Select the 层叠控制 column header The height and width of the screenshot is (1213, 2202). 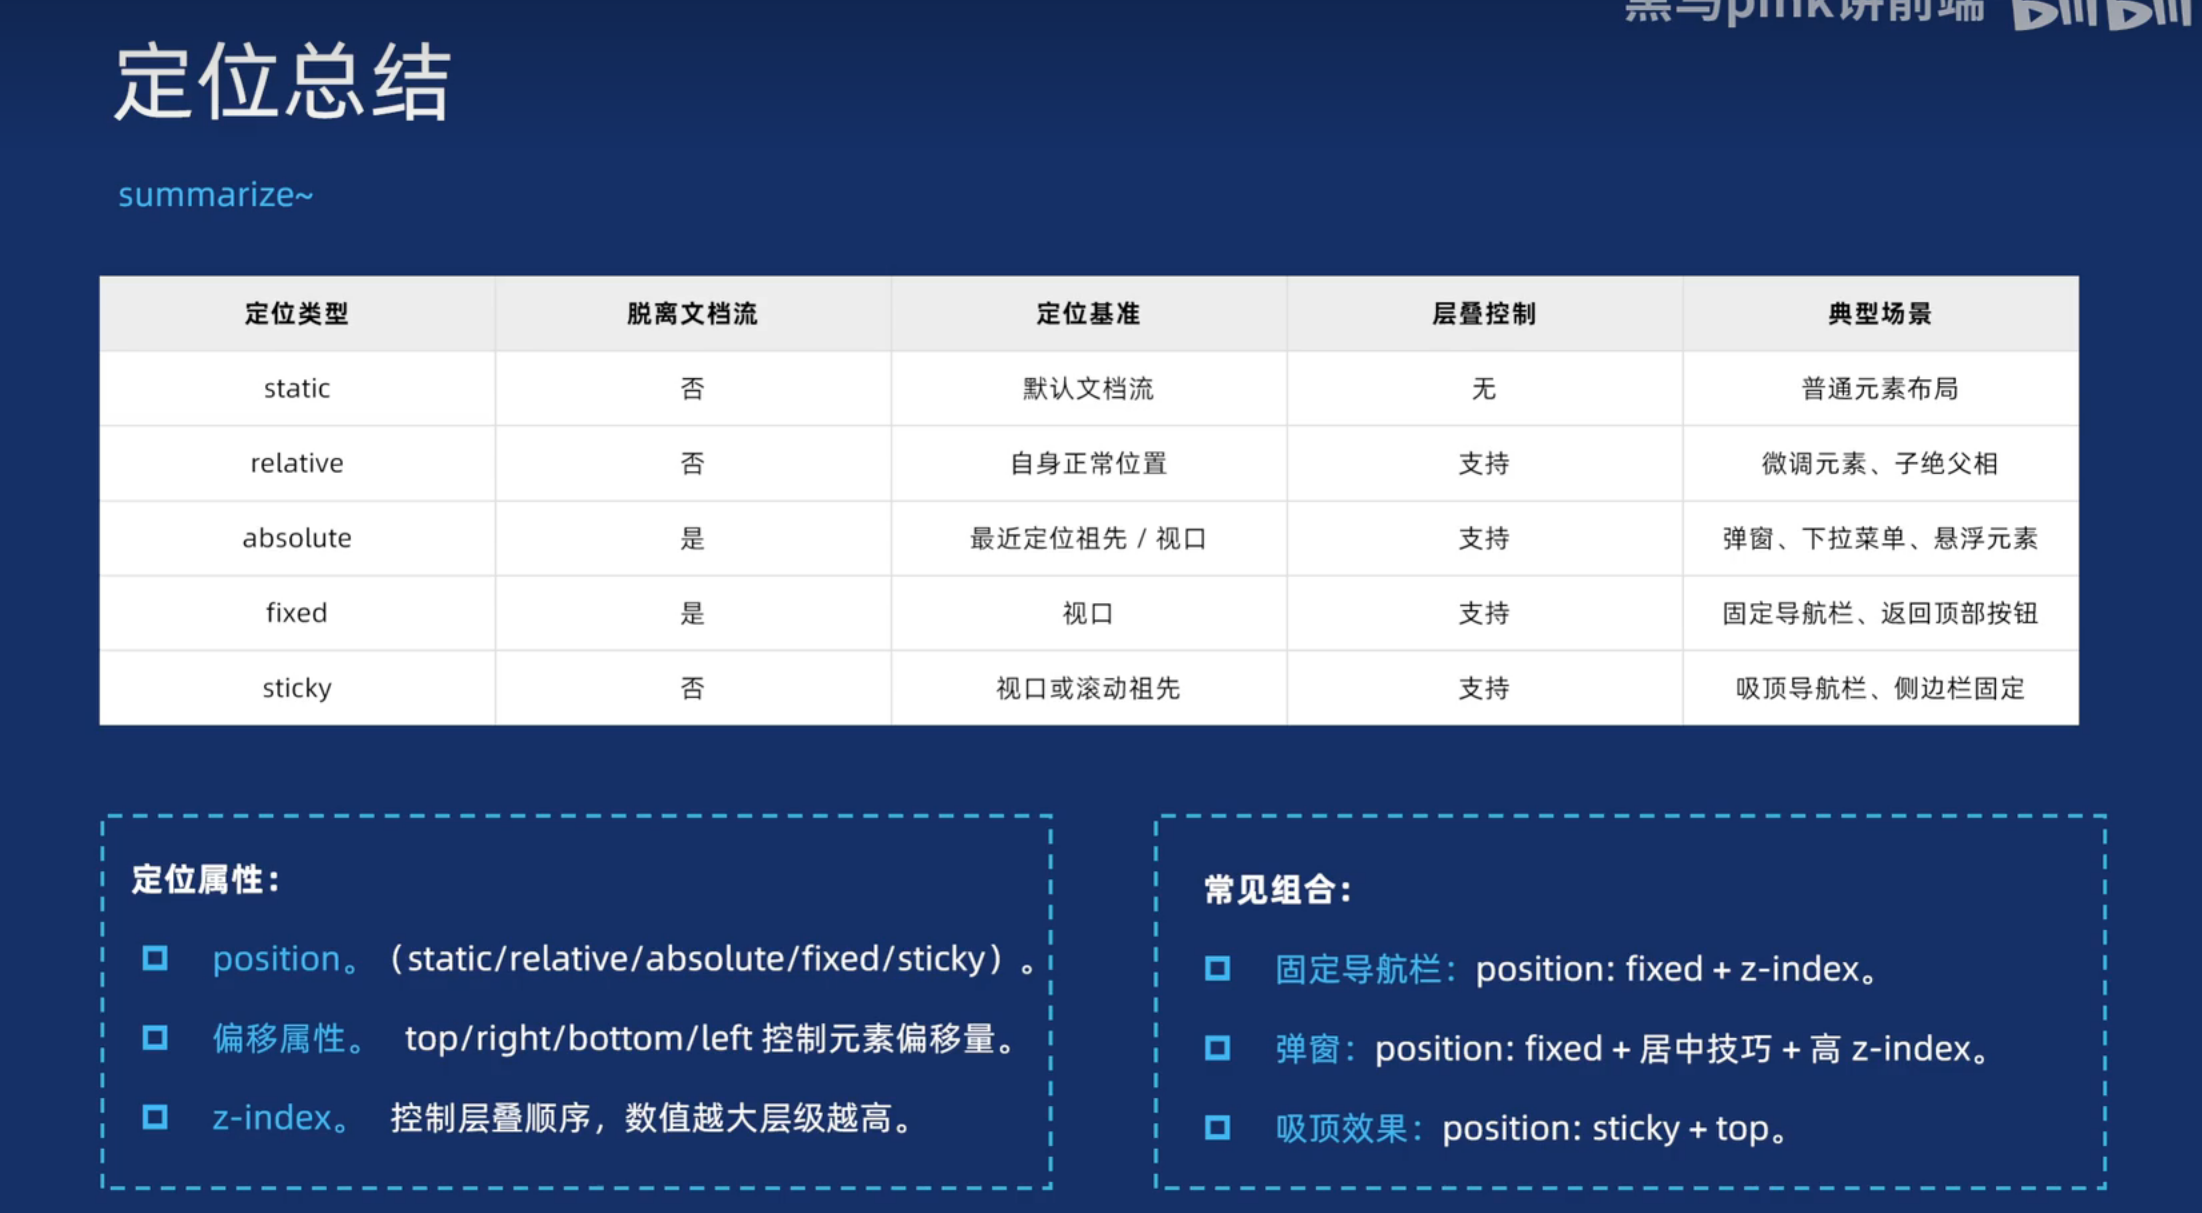point(1483,314)
